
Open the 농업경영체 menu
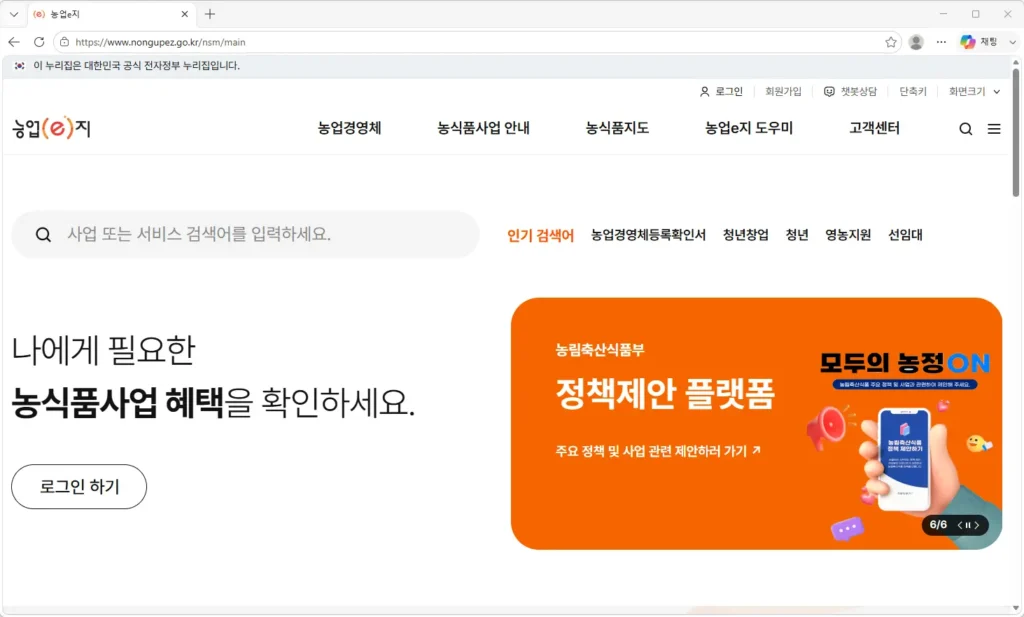click(349, 128)
